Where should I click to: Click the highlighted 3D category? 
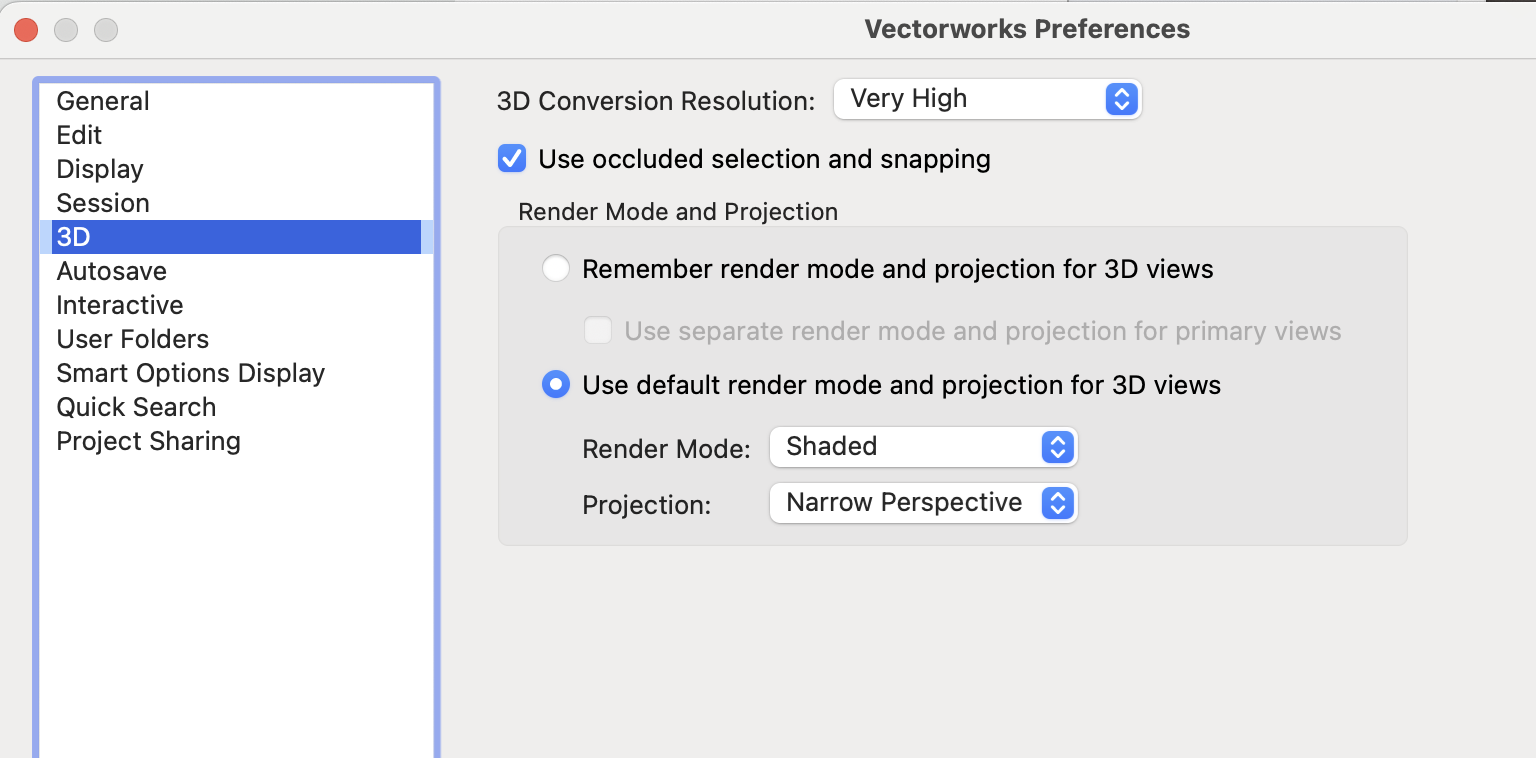(x=74, y=237)
